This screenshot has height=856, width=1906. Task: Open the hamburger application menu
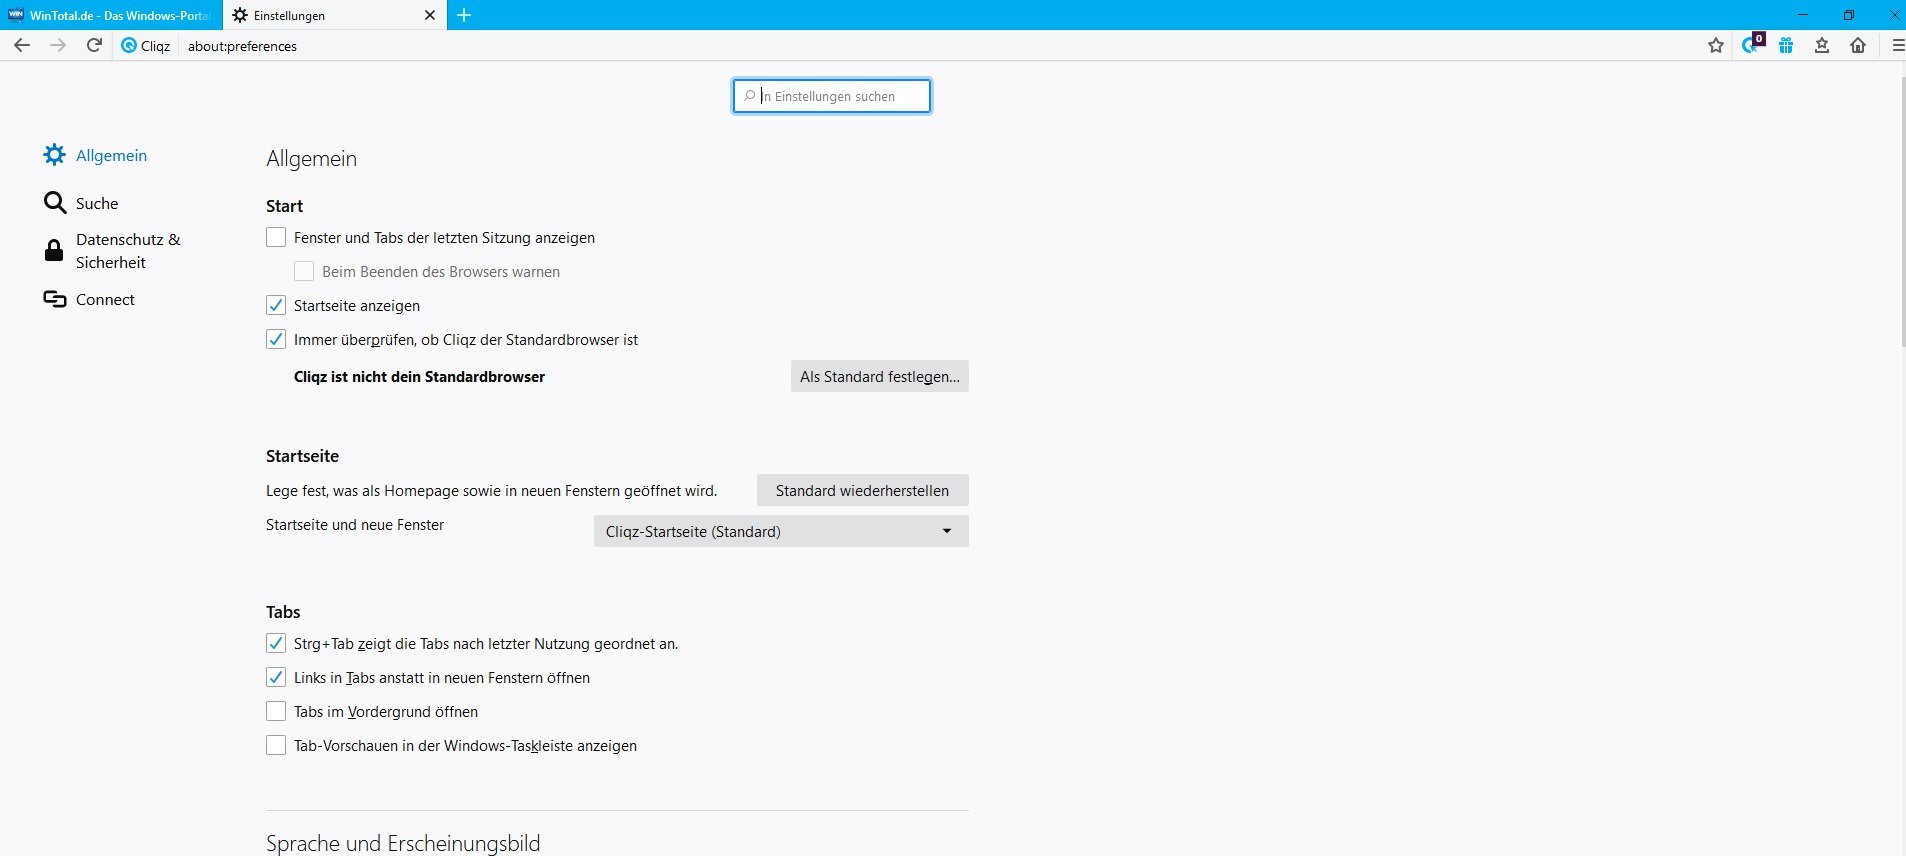click(1897, 45)
